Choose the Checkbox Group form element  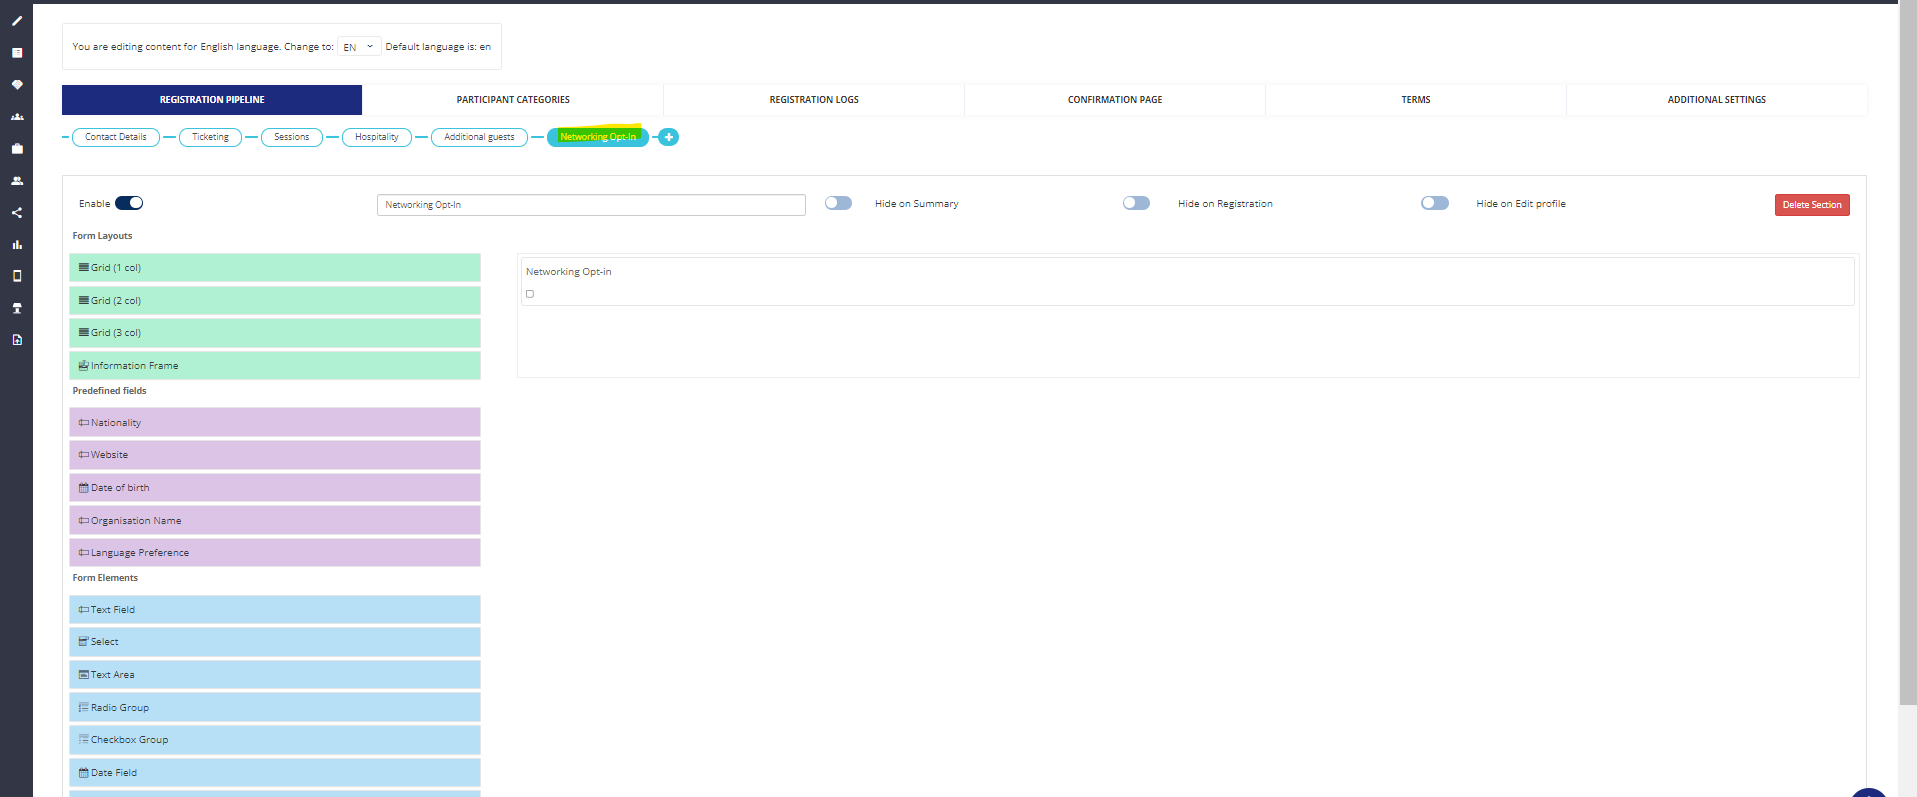tap(275, 740)
